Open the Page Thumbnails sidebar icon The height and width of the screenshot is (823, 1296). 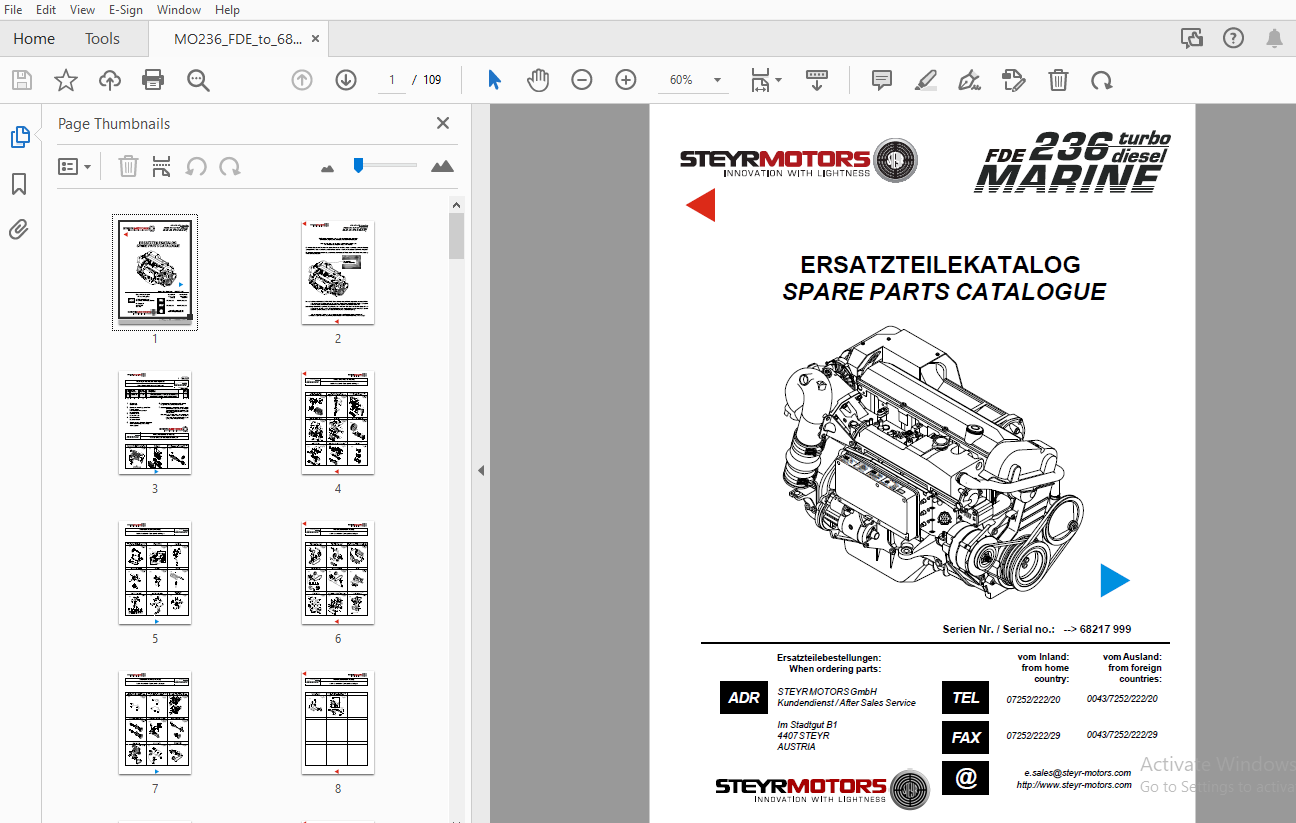pyautogui.click(x=20, y=137)
